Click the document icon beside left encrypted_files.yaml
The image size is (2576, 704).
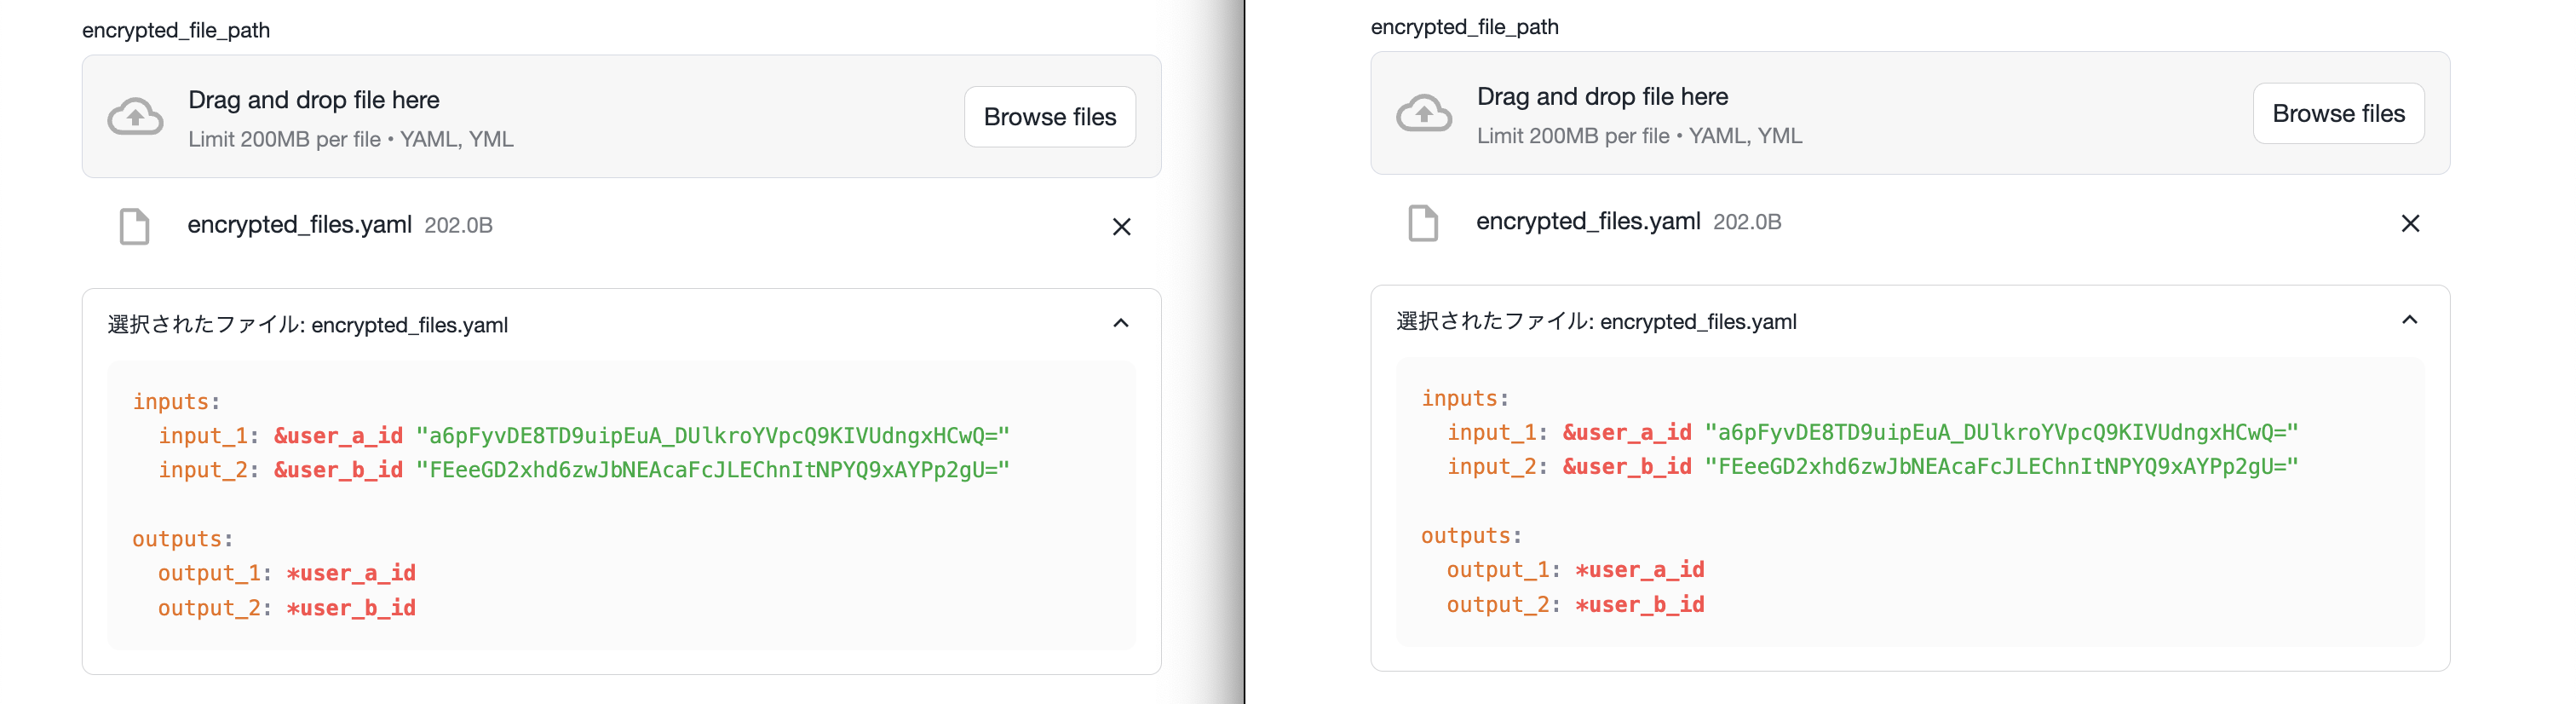click(x=134, y=226)
